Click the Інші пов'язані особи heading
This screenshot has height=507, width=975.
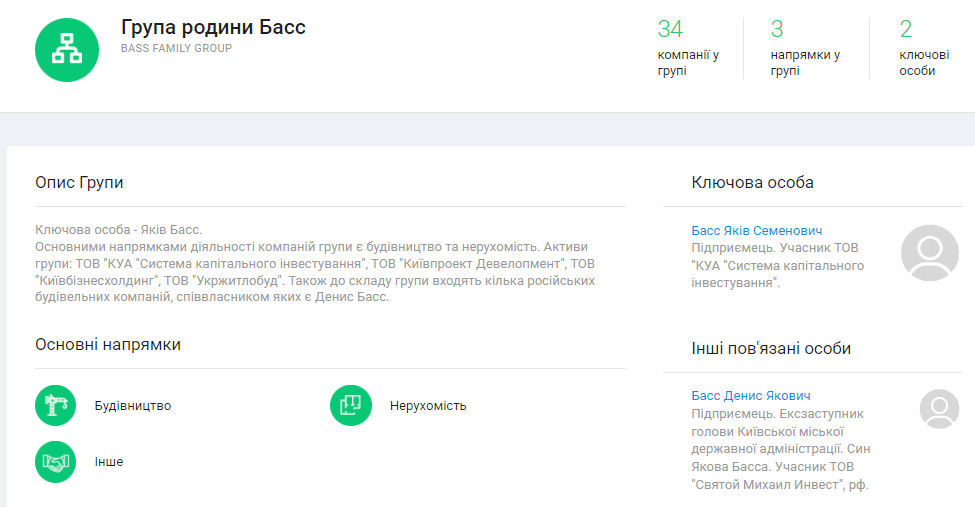pos(771,348)
